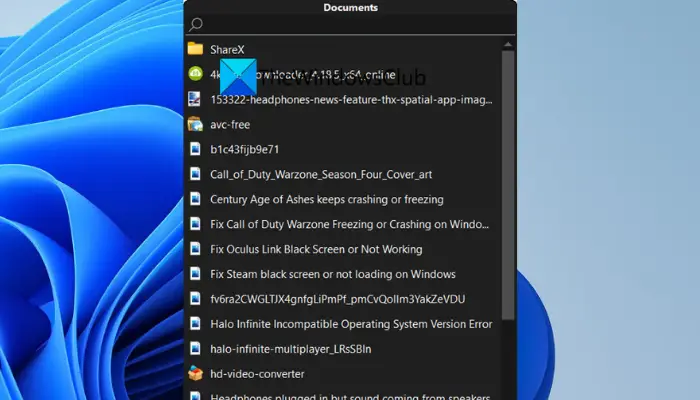Viewport: 700px width, 400px height.
Task: Click the Halo Infinite Incompatible file icon
Action: click(195, 324)
